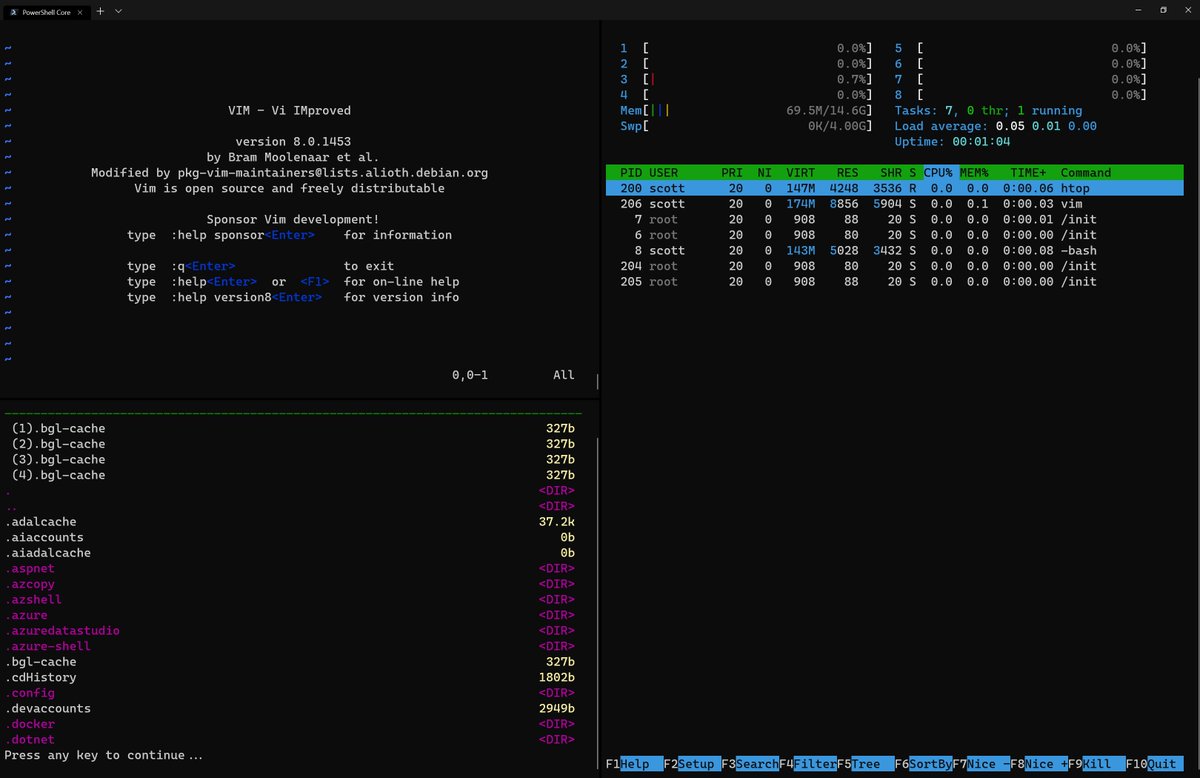Show htop help with F1Help
Screen dimensions: 1200x778
[630, 763]
